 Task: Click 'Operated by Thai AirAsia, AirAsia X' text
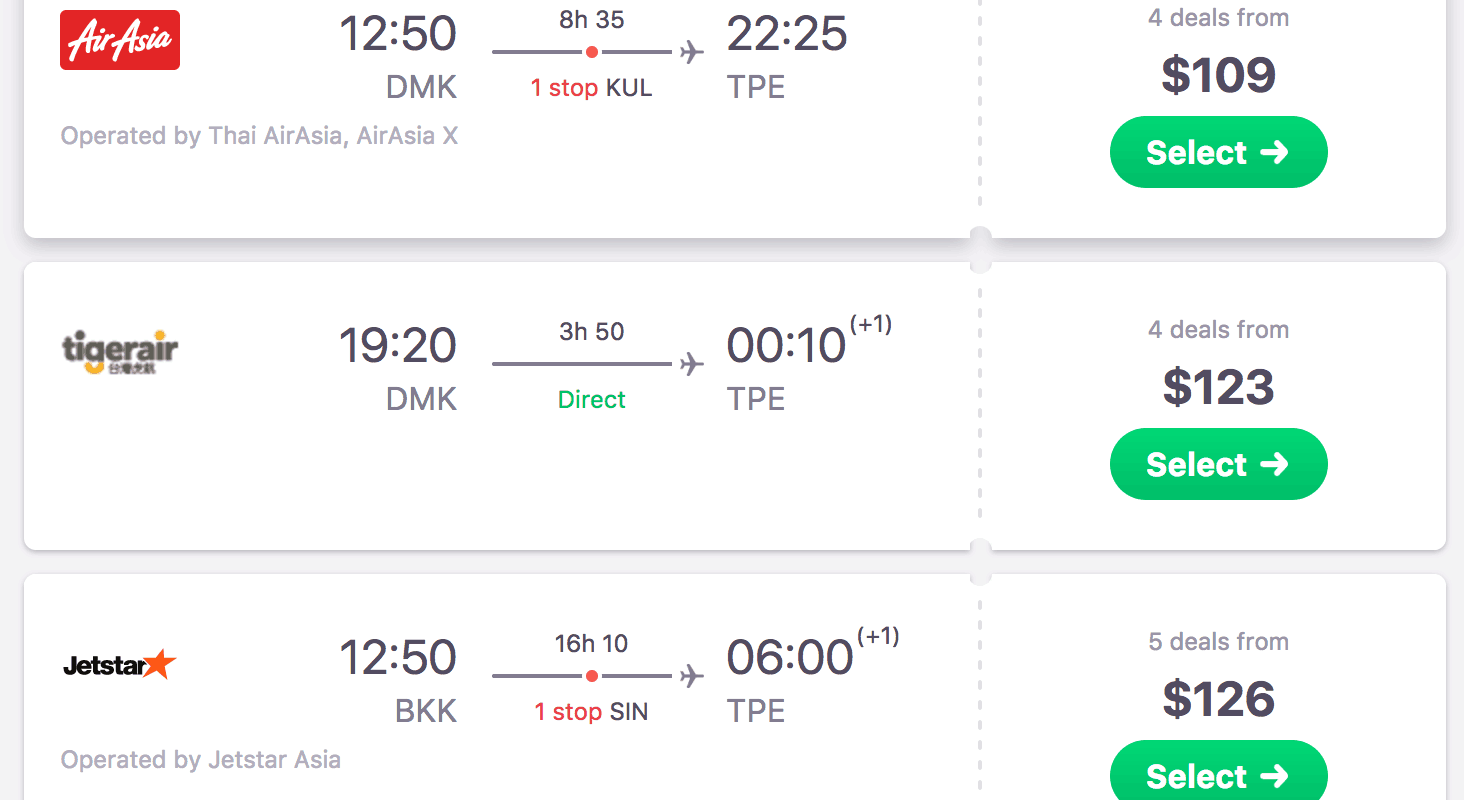point(259,136)
